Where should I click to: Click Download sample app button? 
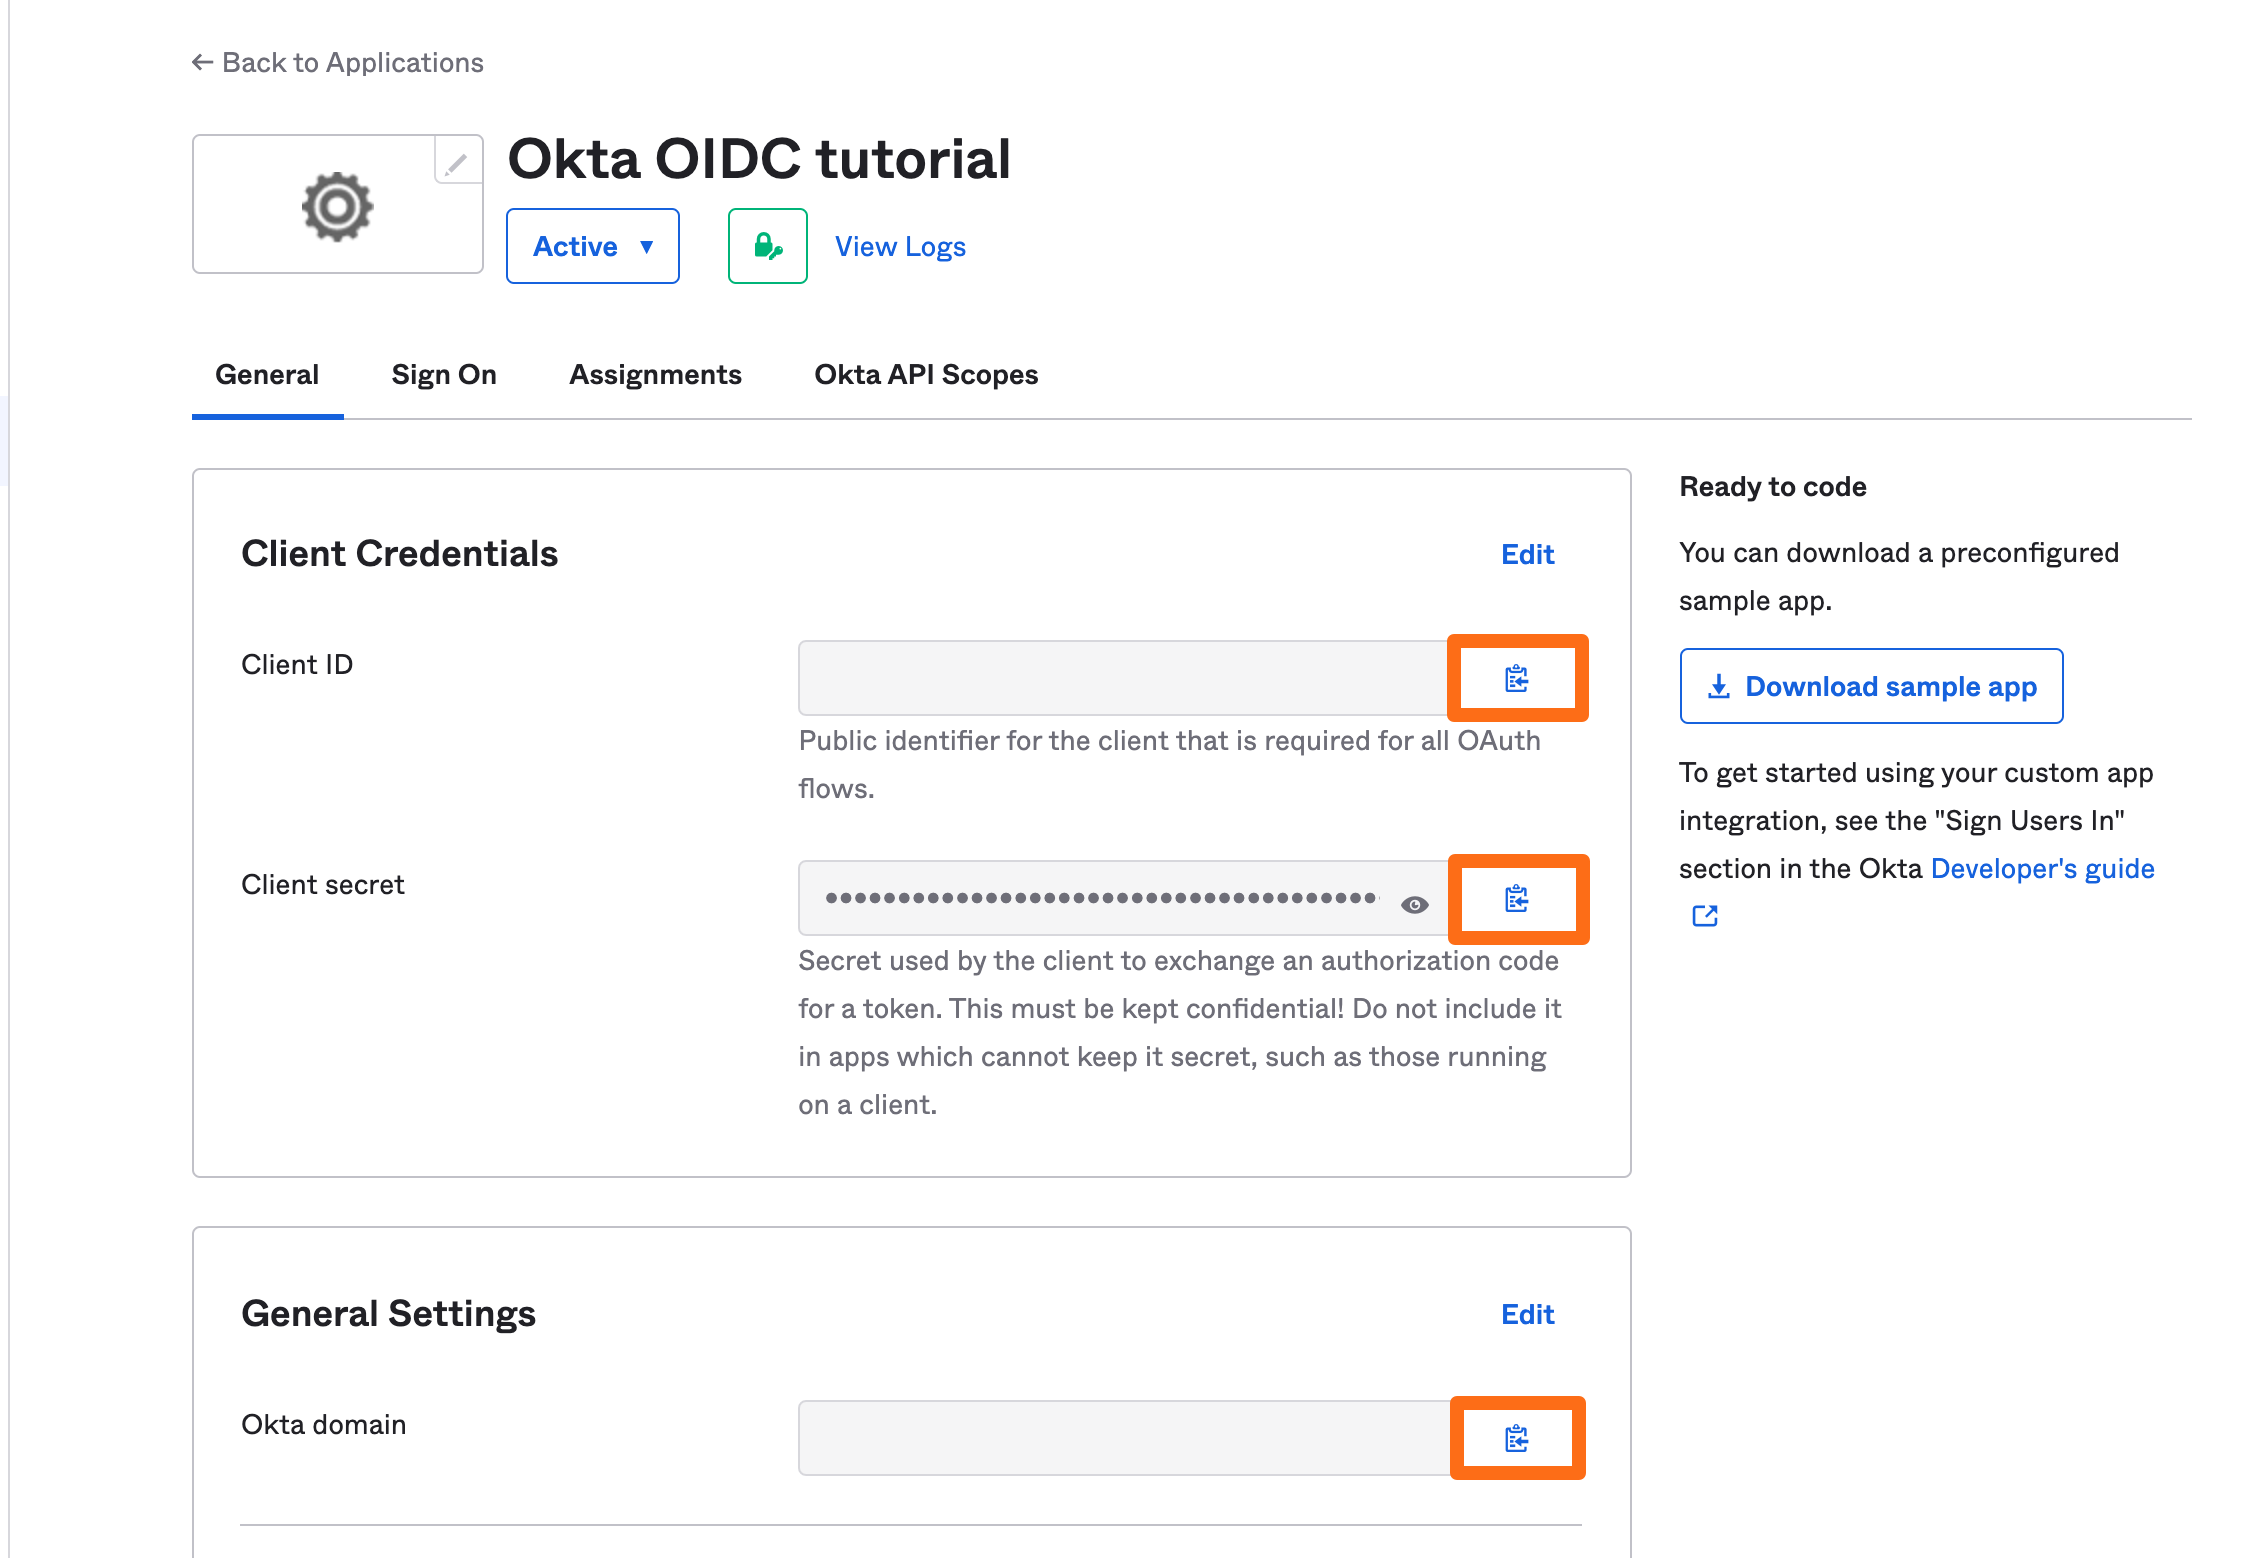pyautogui.click(x=1871, y=687)
